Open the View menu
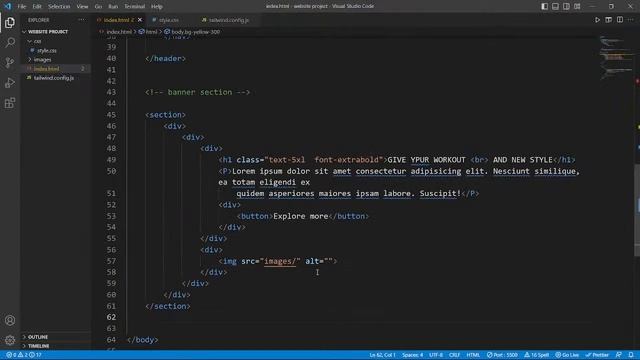This screenshot has width=640, height=360. pyautogui.click(x=82, y=6)
